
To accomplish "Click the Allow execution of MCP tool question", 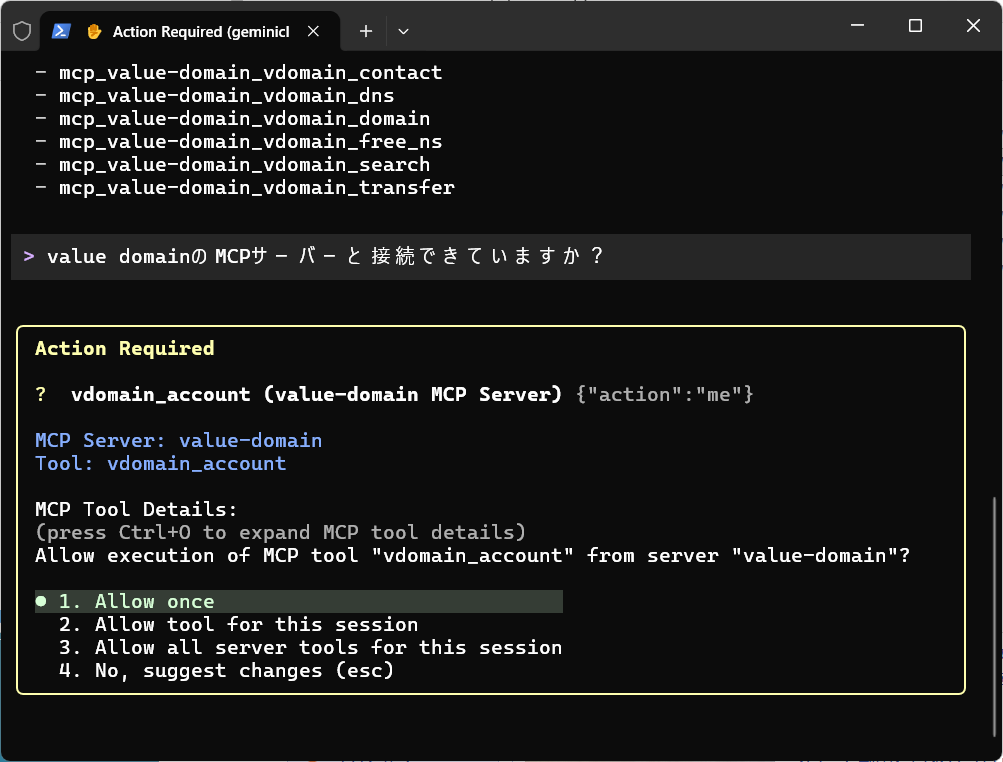I will click(x=473, y=555).
